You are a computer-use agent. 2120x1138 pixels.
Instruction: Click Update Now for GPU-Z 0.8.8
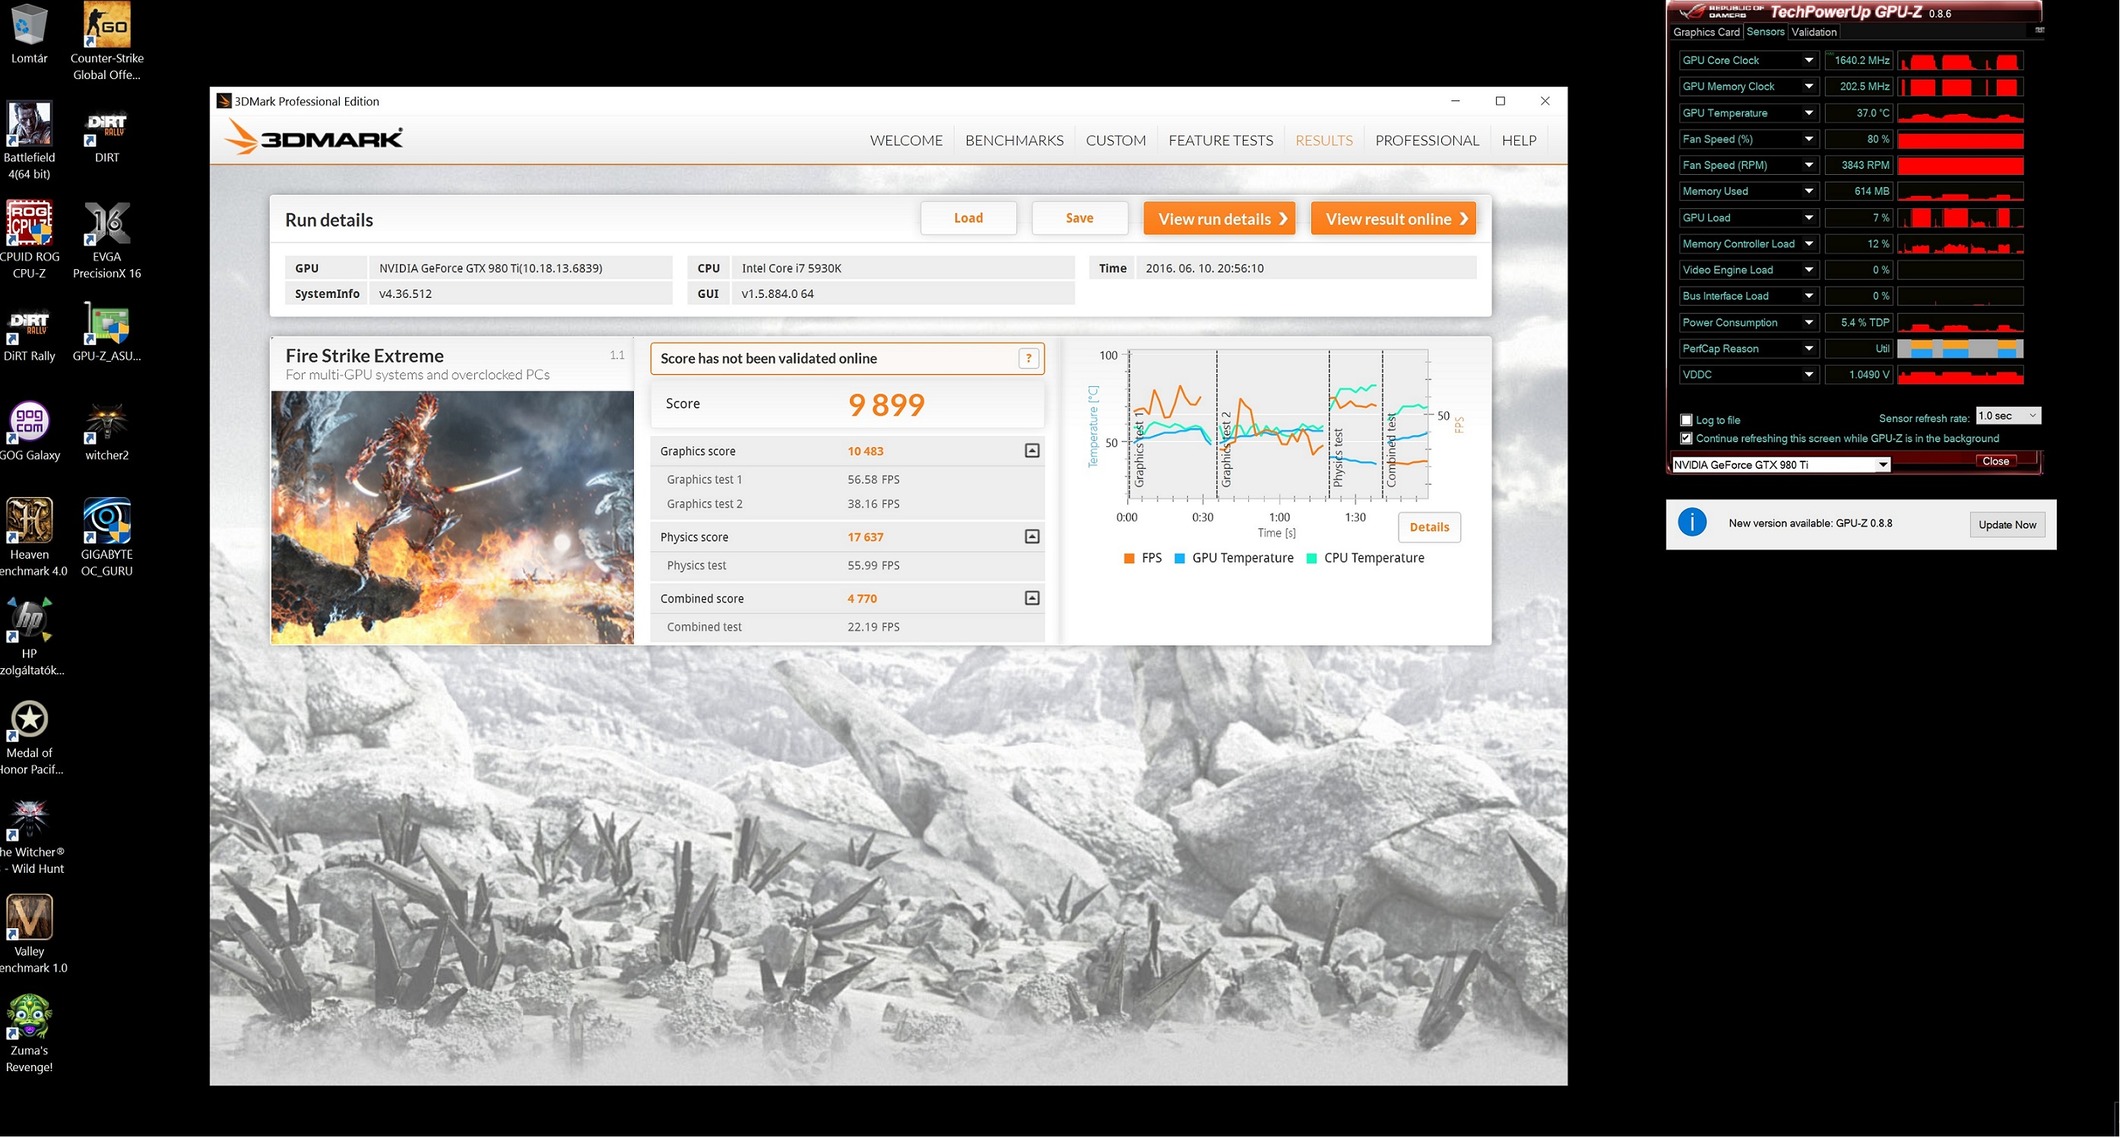tap(2007, 524)
